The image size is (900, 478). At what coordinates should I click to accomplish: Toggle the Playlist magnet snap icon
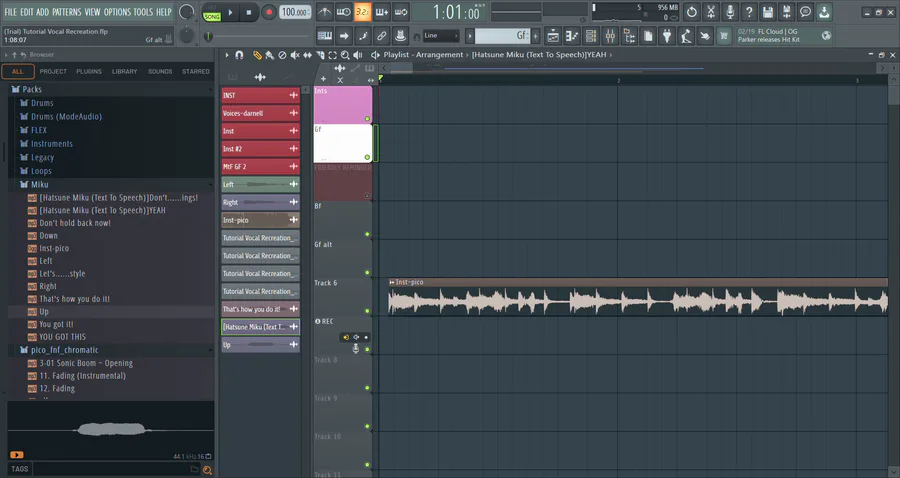tap(239, 55)
